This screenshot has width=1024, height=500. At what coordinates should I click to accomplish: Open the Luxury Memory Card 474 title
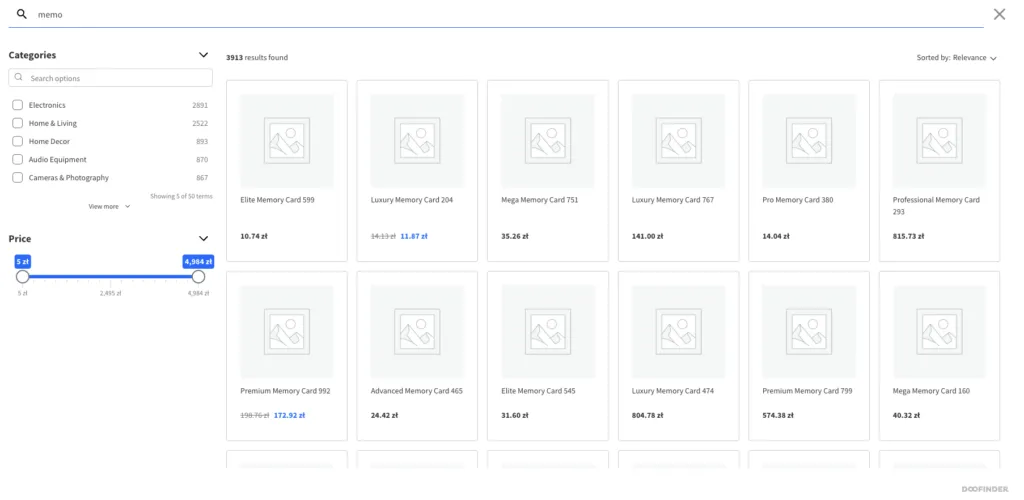coord(673,391)
